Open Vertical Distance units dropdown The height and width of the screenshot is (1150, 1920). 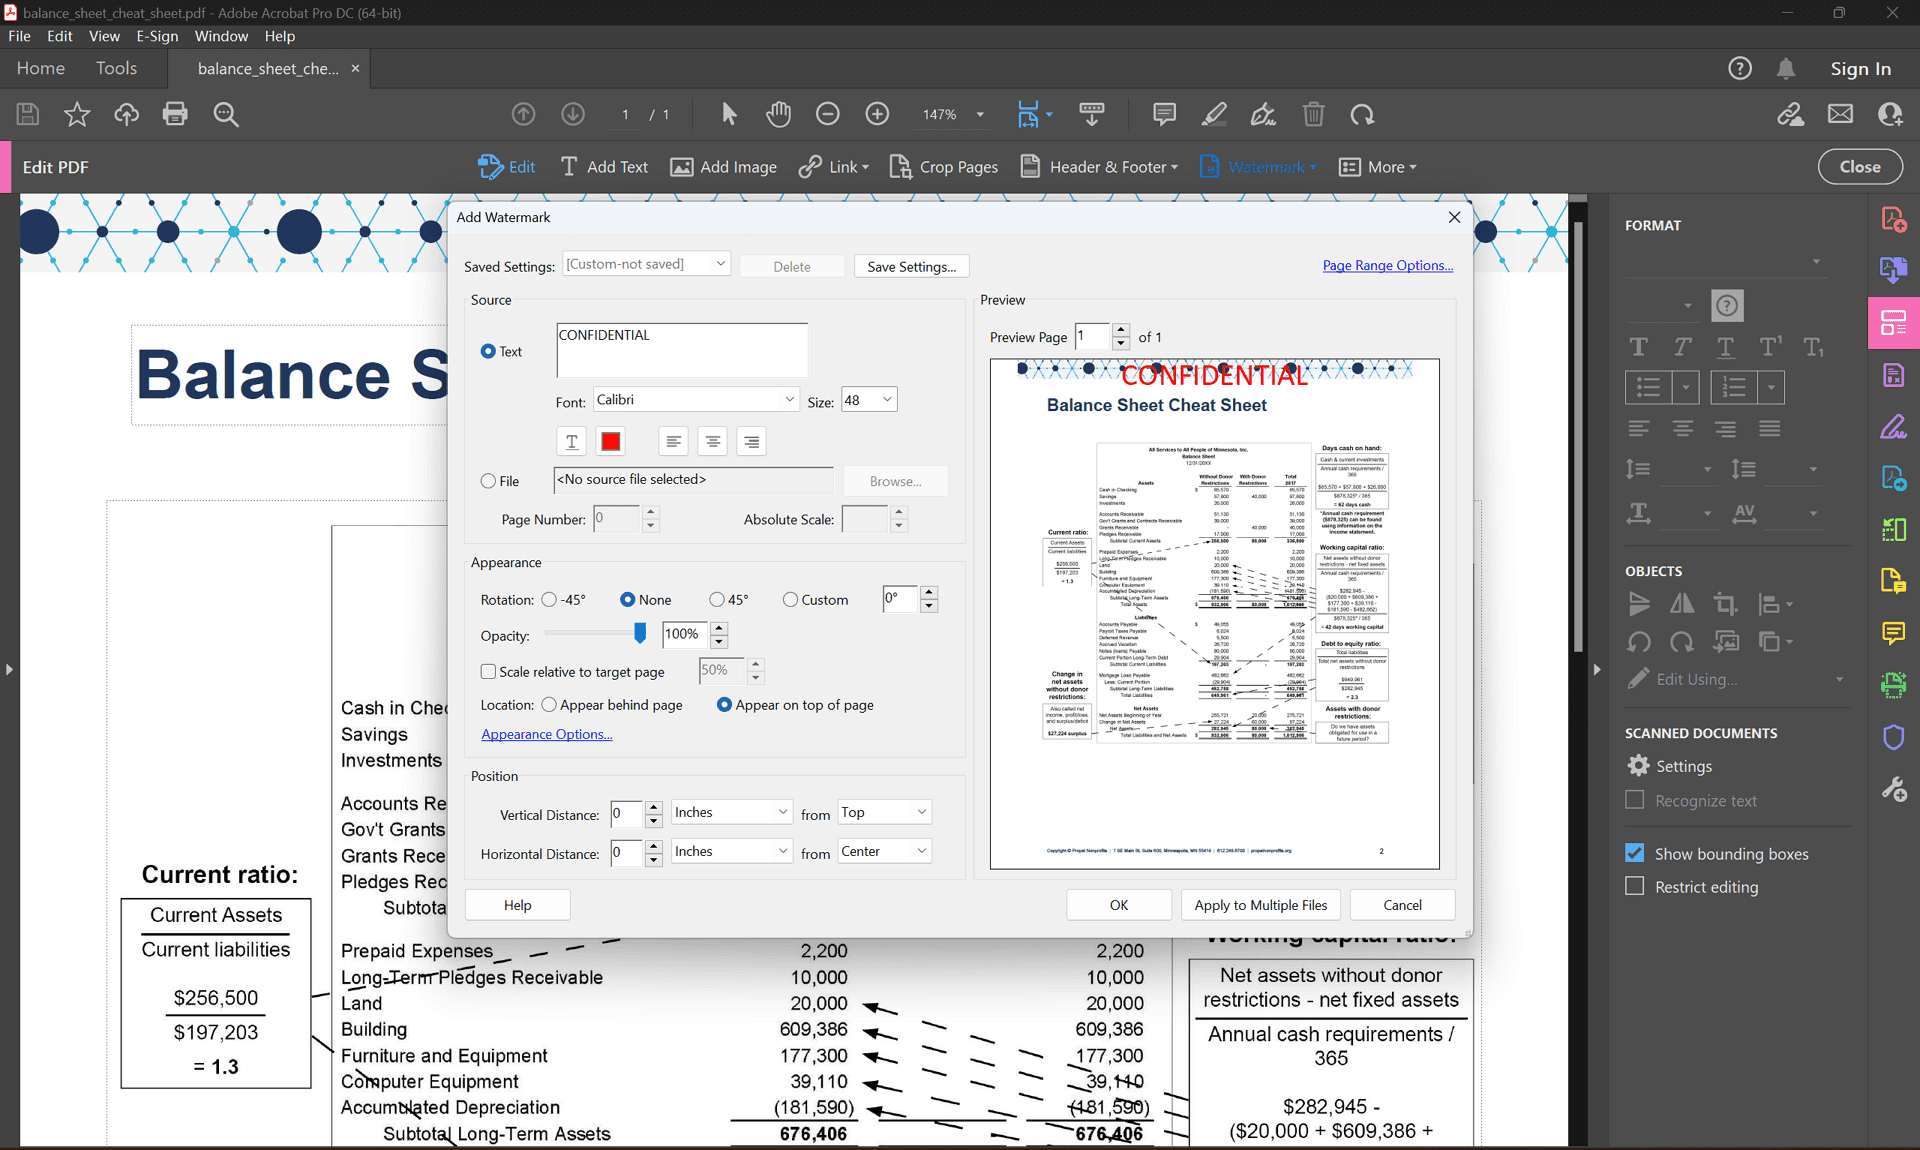point(731,812)
